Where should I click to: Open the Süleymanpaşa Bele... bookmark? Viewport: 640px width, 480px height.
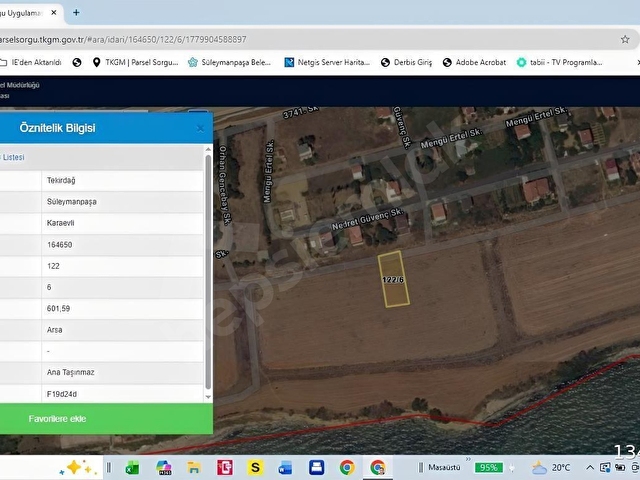coord(229,62)
